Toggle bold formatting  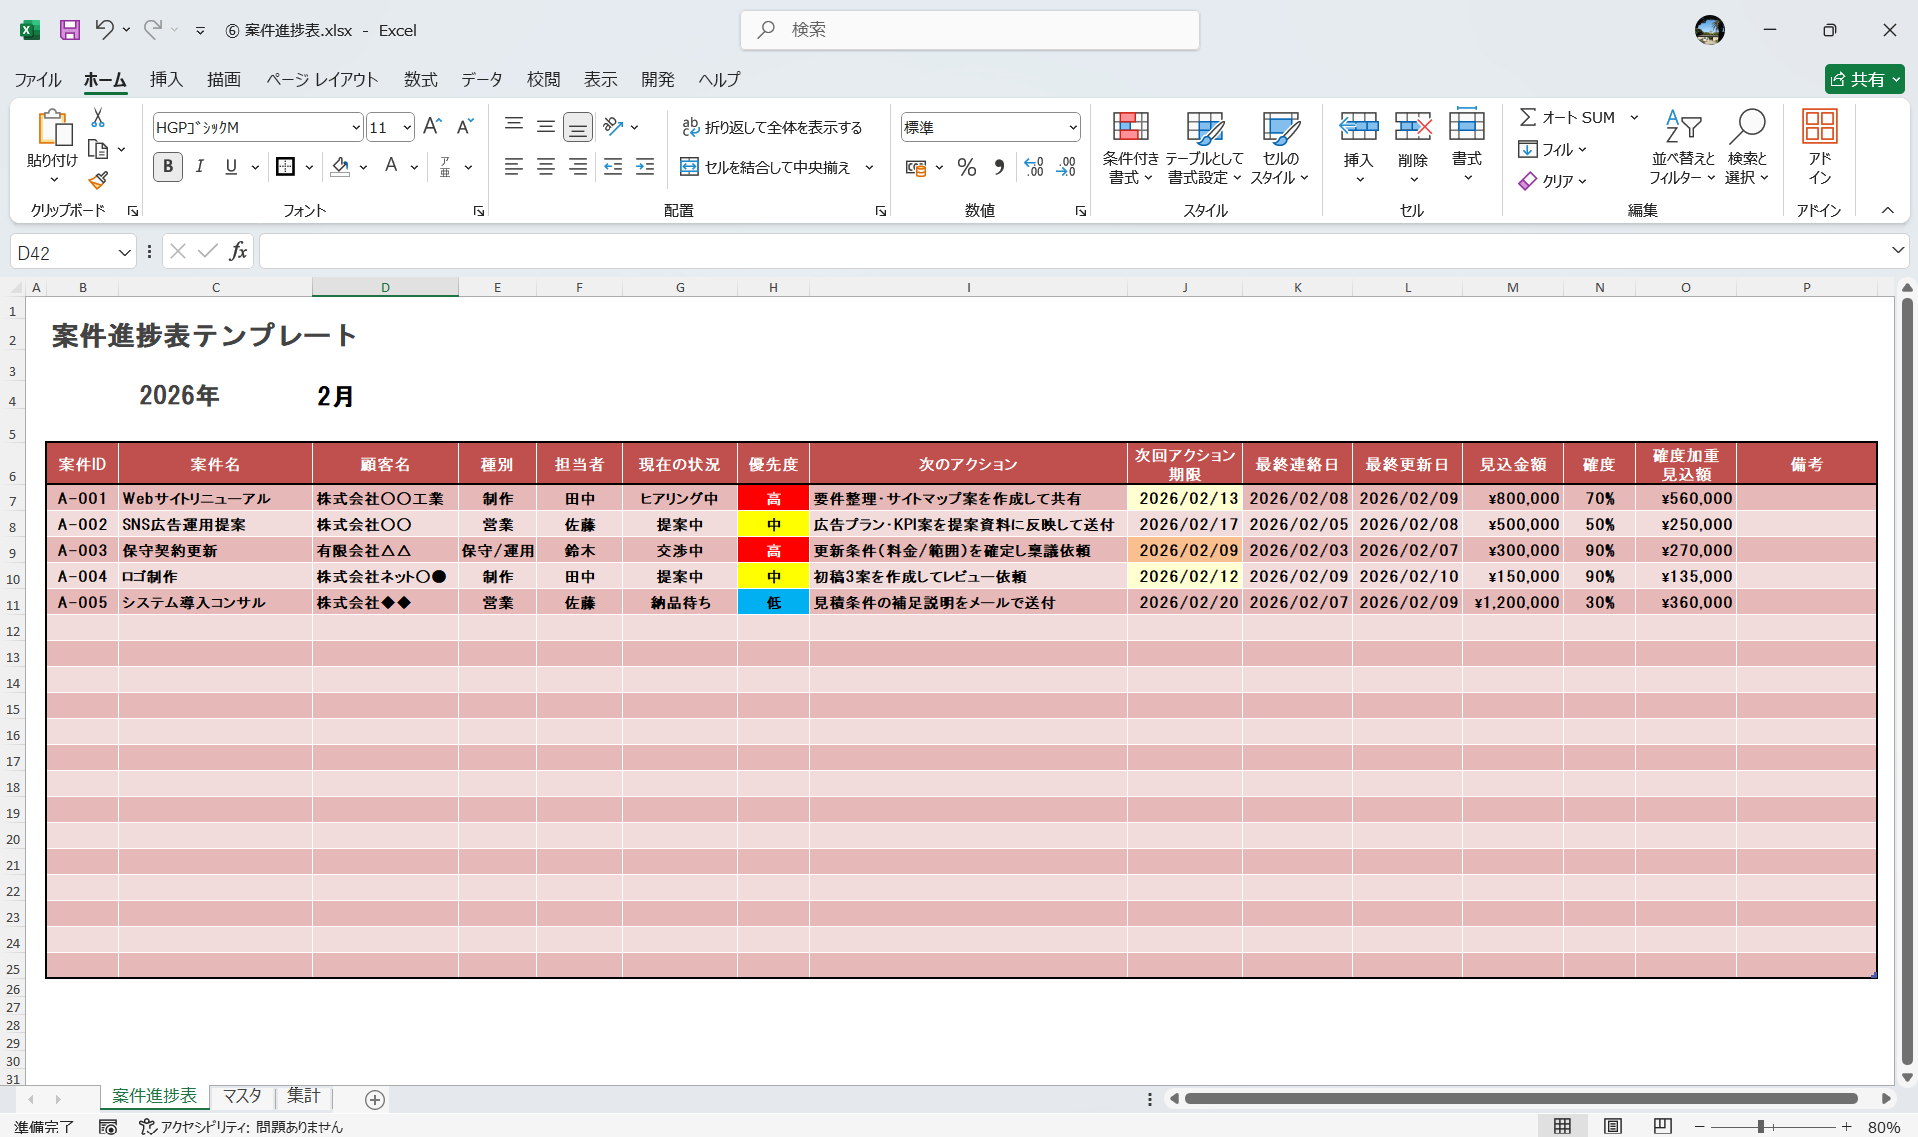pos(167,167)
